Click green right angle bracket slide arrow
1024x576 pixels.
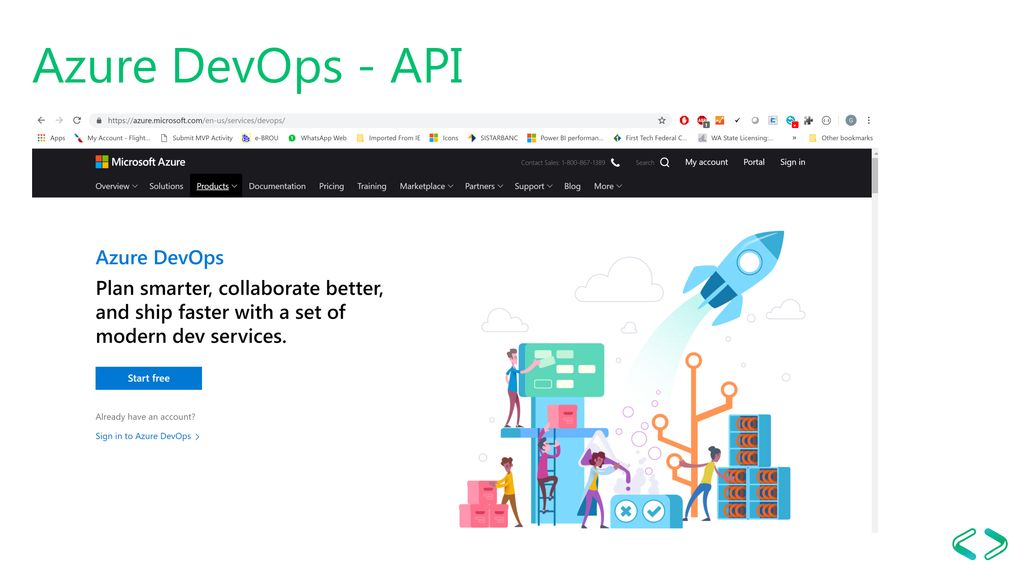tap(995, 544)
